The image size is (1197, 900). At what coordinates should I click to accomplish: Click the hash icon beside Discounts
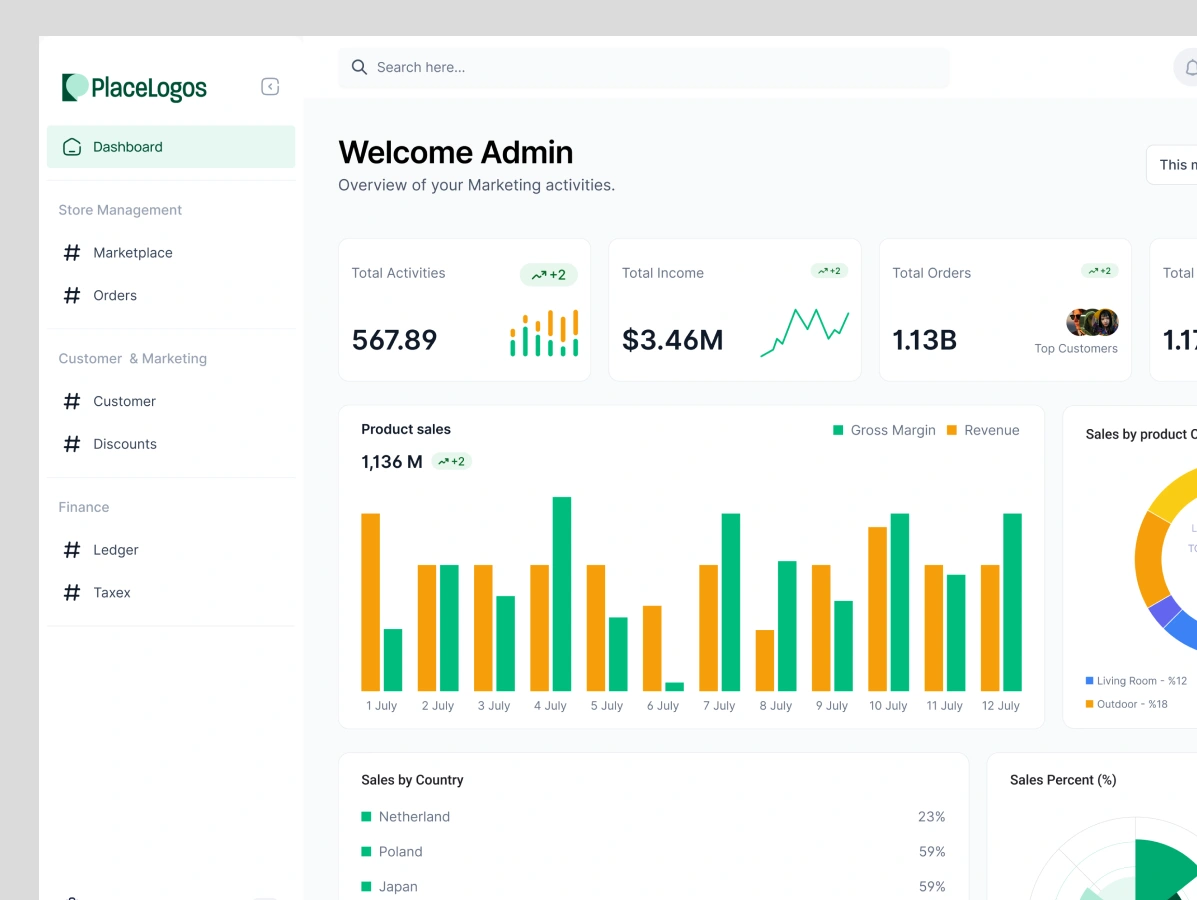pyautogui.click(x=72, y=444)
